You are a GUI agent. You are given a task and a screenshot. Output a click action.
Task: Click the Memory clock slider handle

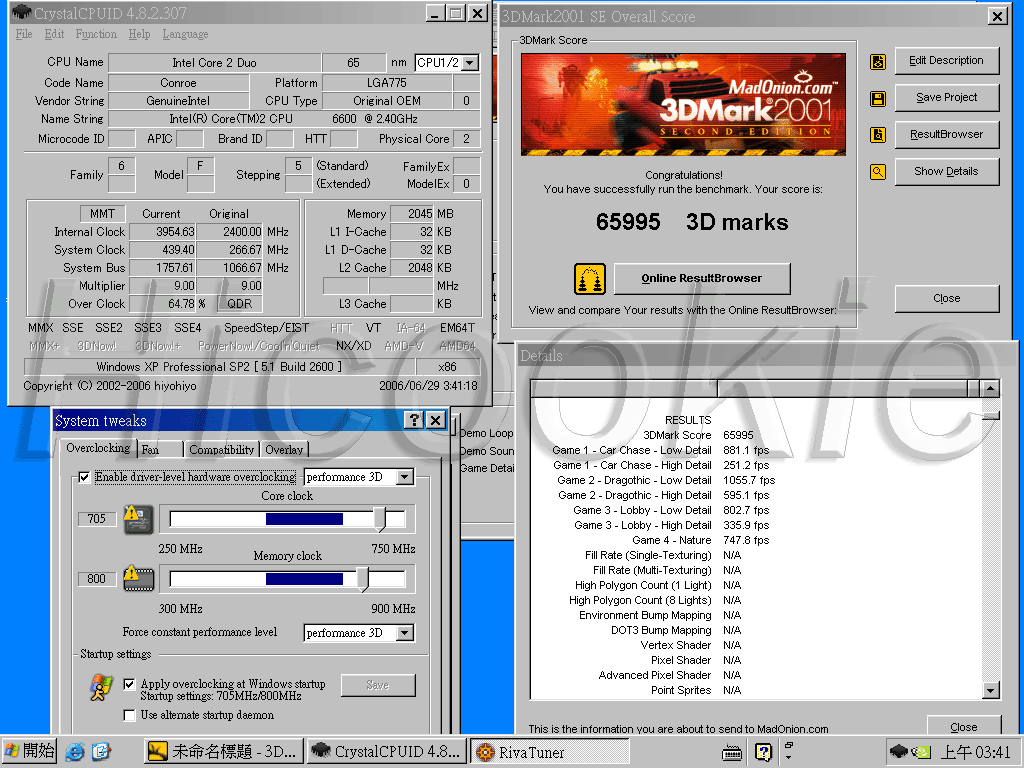tap(362, 579)
